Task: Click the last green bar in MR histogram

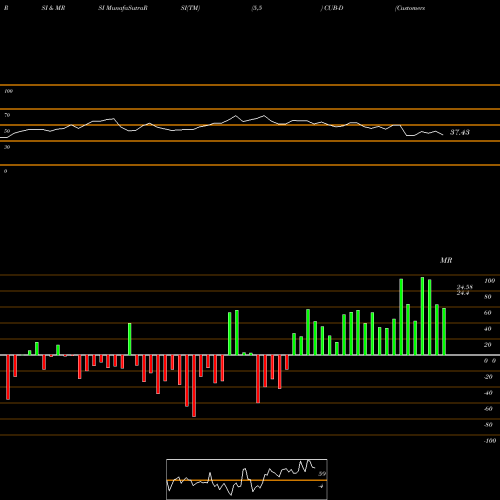Action: (444, 332)
